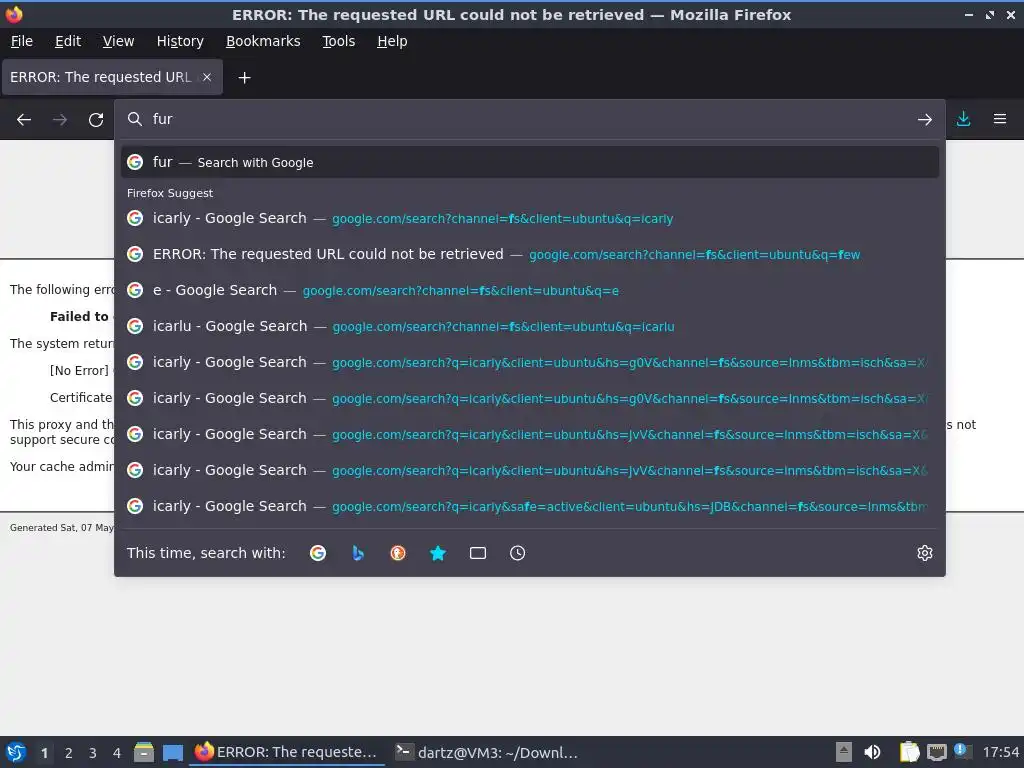
Task: Search history with the clock icon
Action: pyautogui.click(x=517, y=553)
